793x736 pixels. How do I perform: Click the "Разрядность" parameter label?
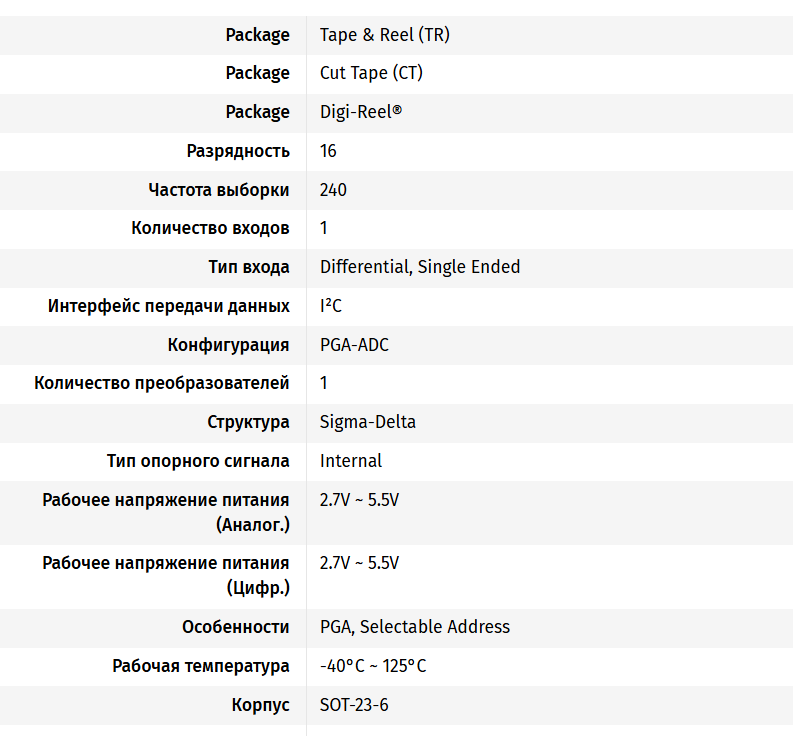point(238,151)
